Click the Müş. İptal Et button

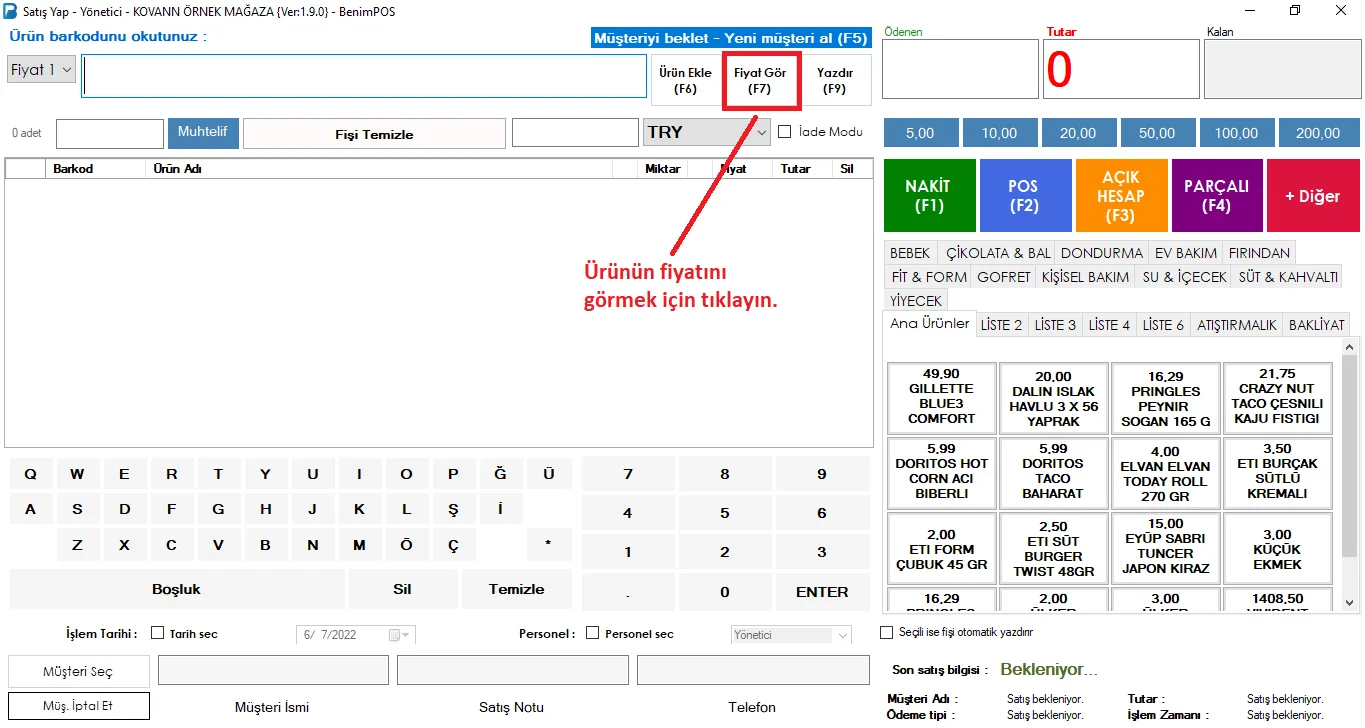79,706
